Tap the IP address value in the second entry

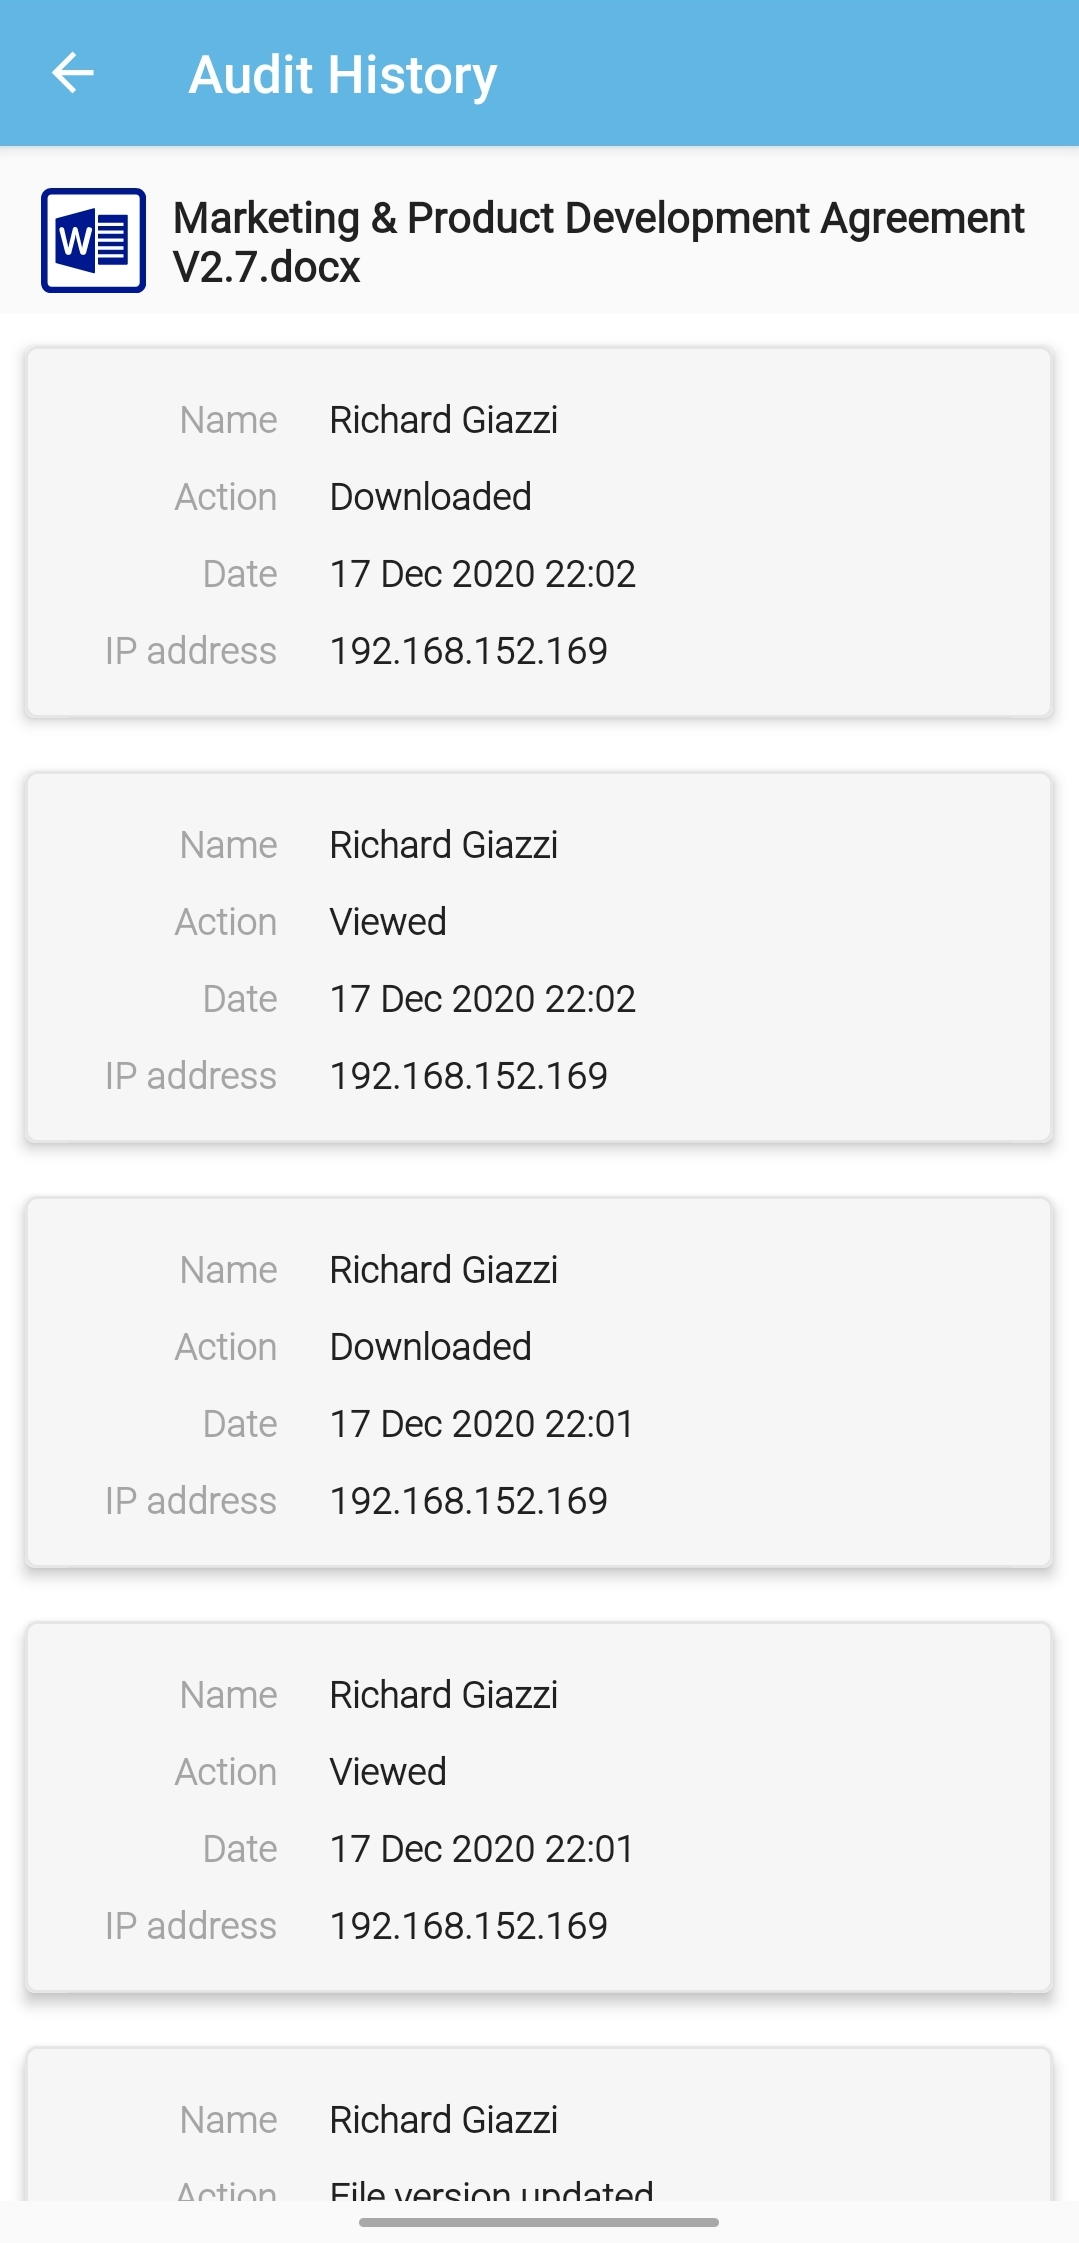(x=468, y=1076)
